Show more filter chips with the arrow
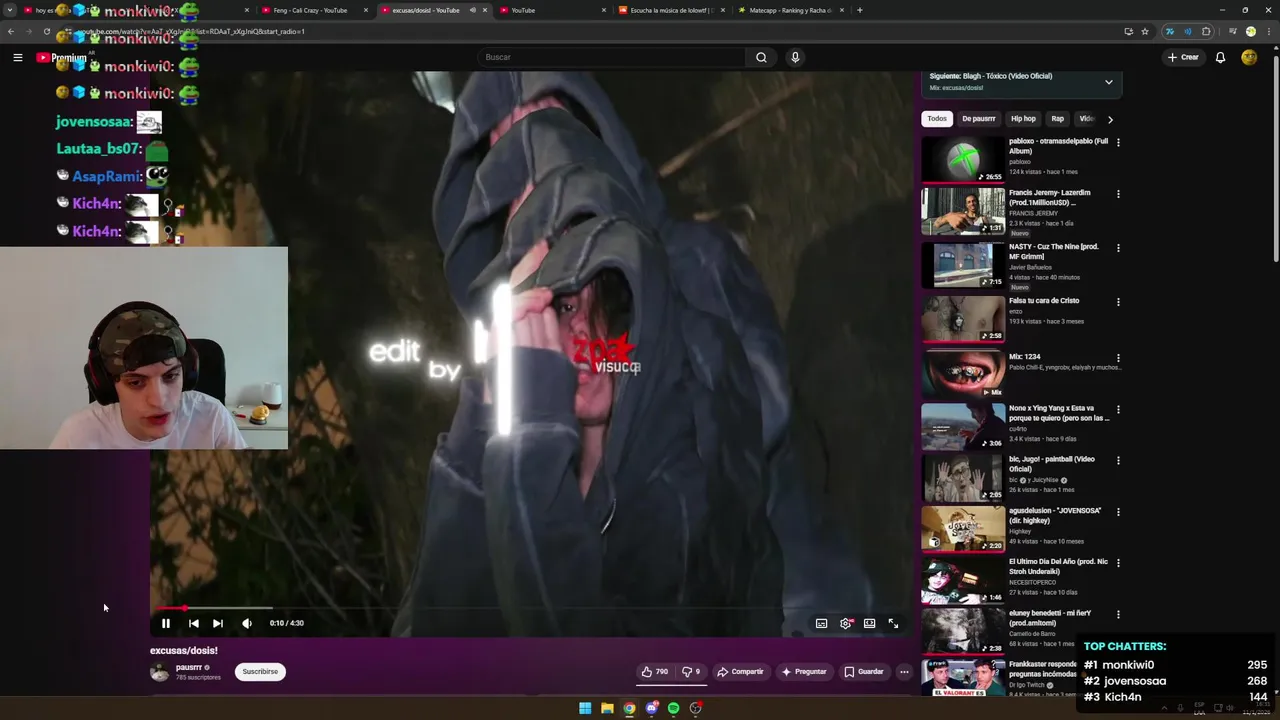 1110,119
